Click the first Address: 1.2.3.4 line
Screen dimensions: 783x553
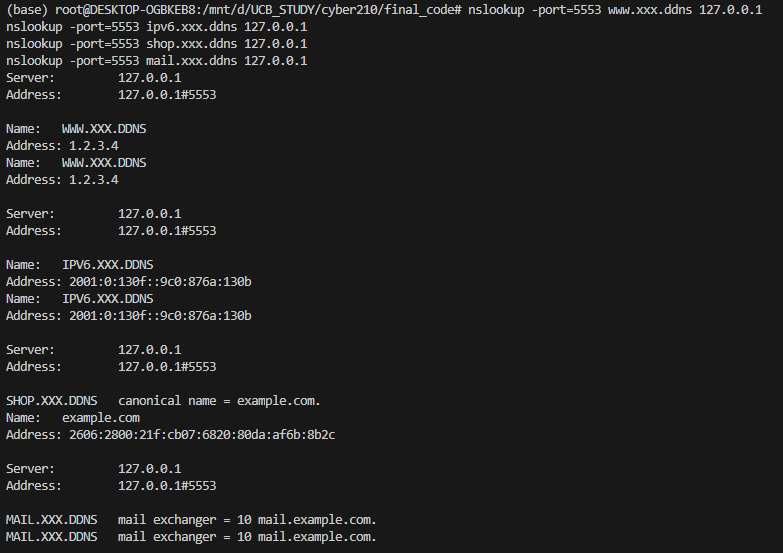pyautogui.click(x=62, y=146)
